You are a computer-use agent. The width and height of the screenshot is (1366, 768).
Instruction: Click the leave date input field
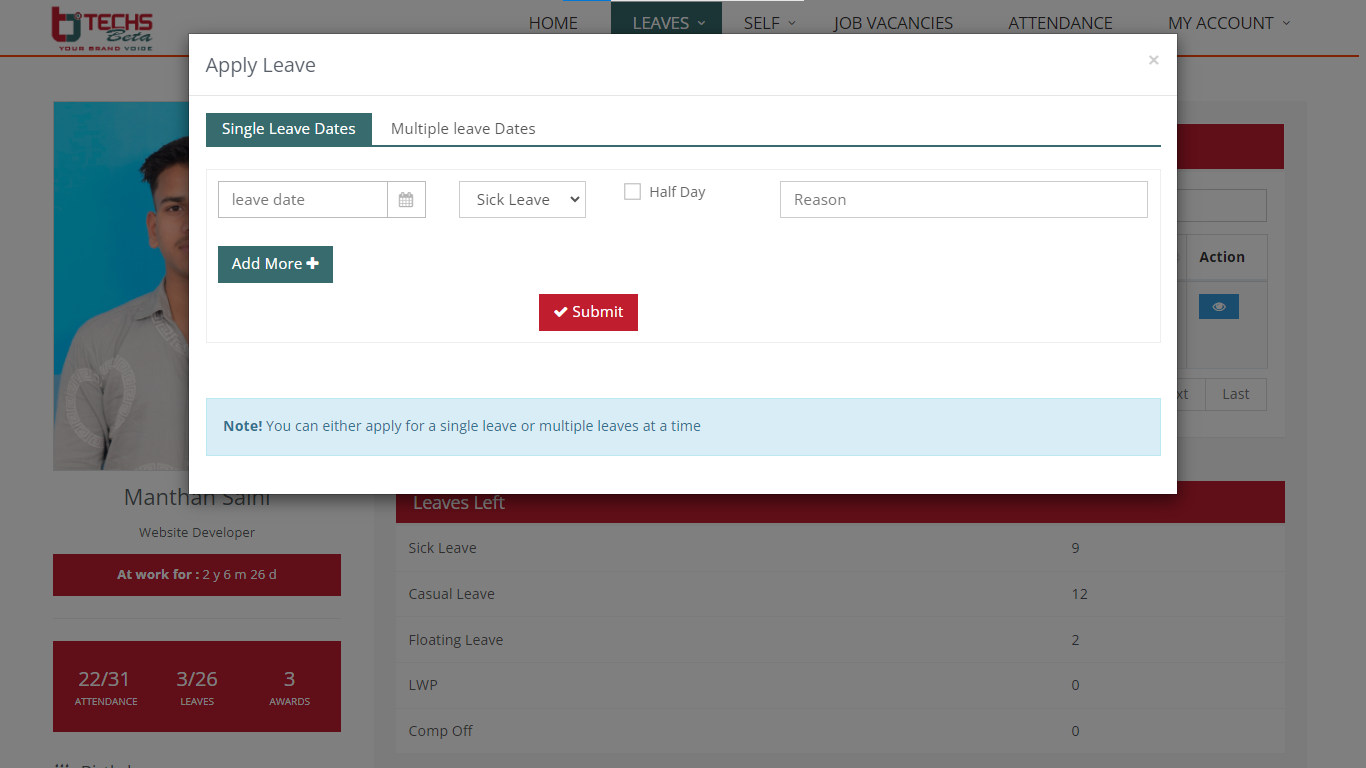[x=302, y=200]
